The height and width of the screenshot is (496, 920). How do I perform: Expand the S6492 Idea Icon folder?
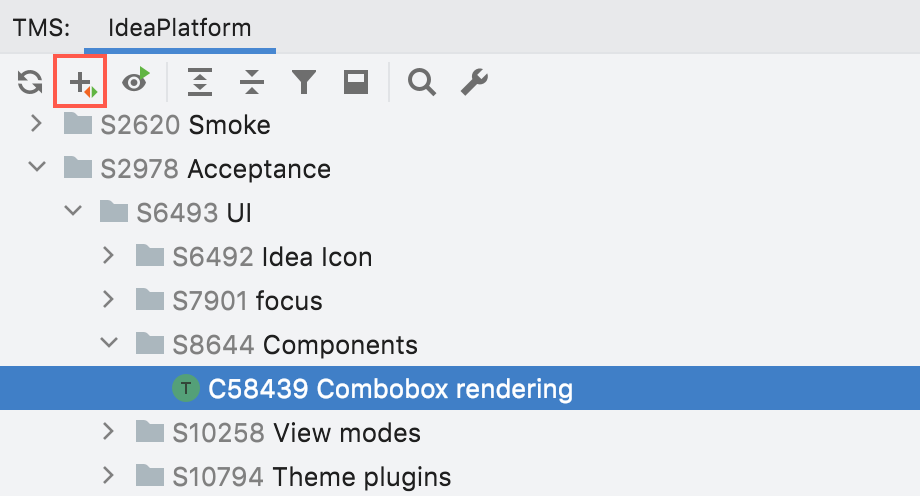point(109,256)
